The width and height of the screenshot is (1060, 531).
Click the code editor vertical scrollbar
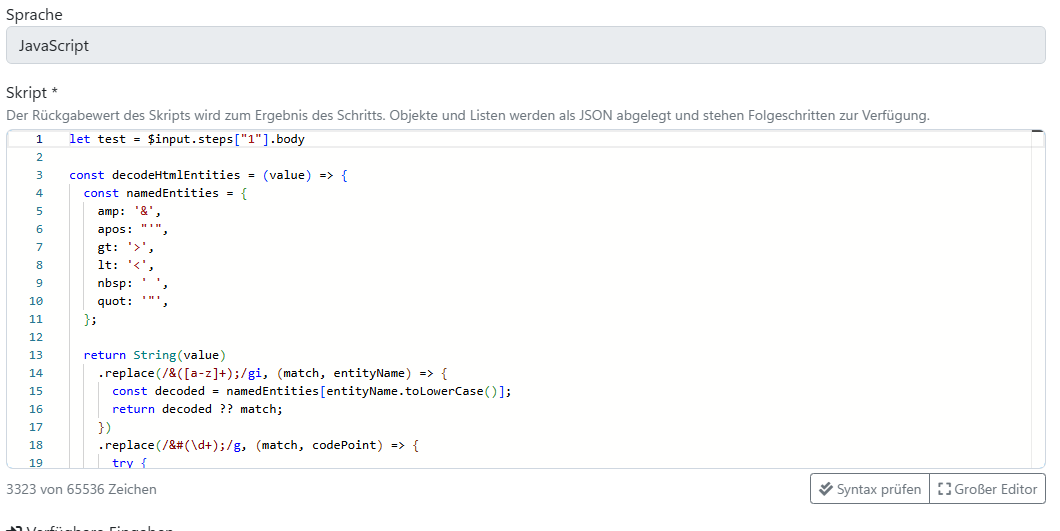1038,298
